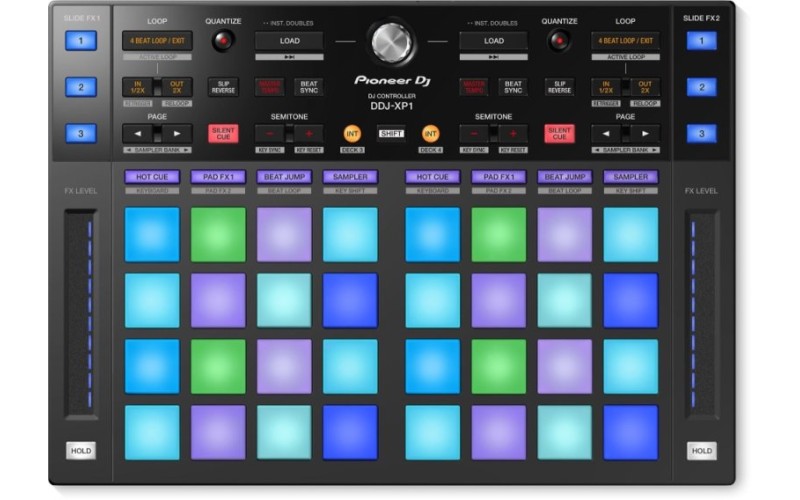Image resolution: width=800 pixels, height=500 pixels.
Task: Tap button 2 in the SLIDE FX1 section
Action: pos(81,87)
